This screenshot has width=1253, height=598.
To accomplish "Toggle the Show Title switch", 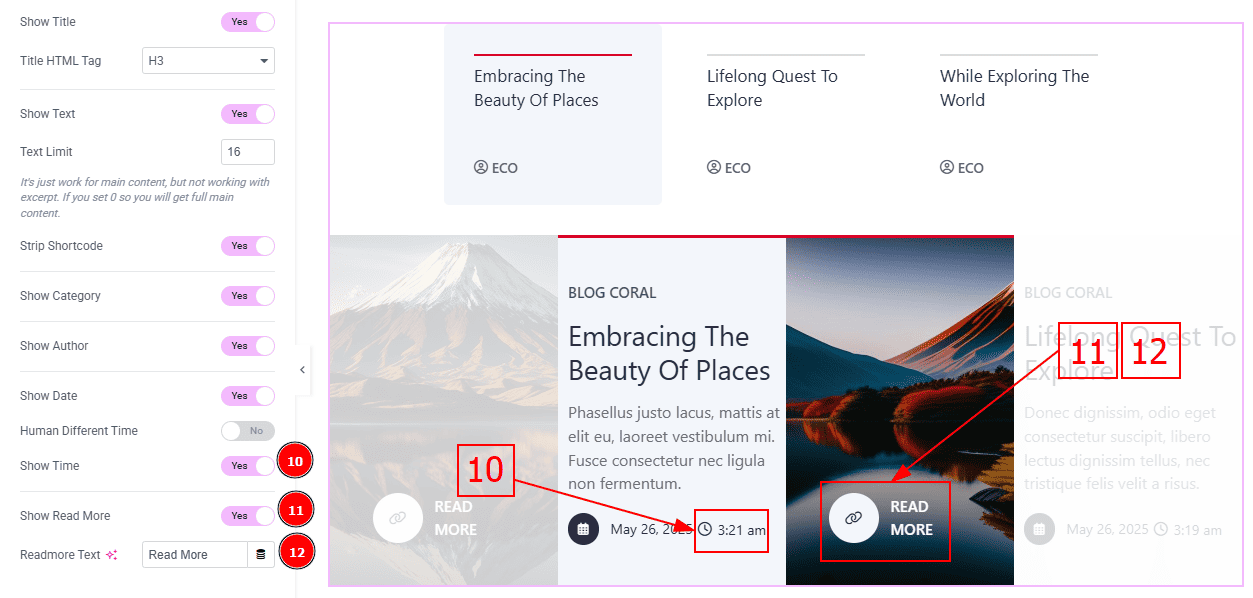I will 248,22.
